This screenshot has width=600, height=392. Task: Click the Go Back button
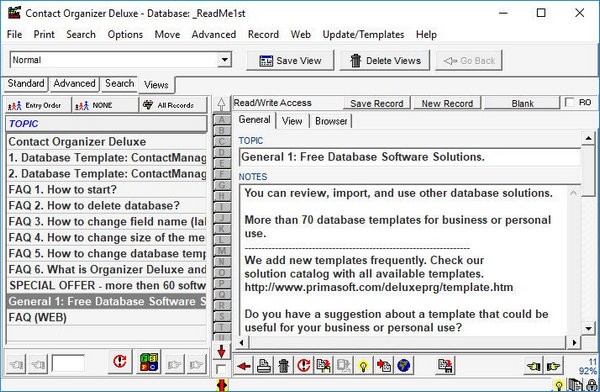pyautogui.click(x=469, y=60)
